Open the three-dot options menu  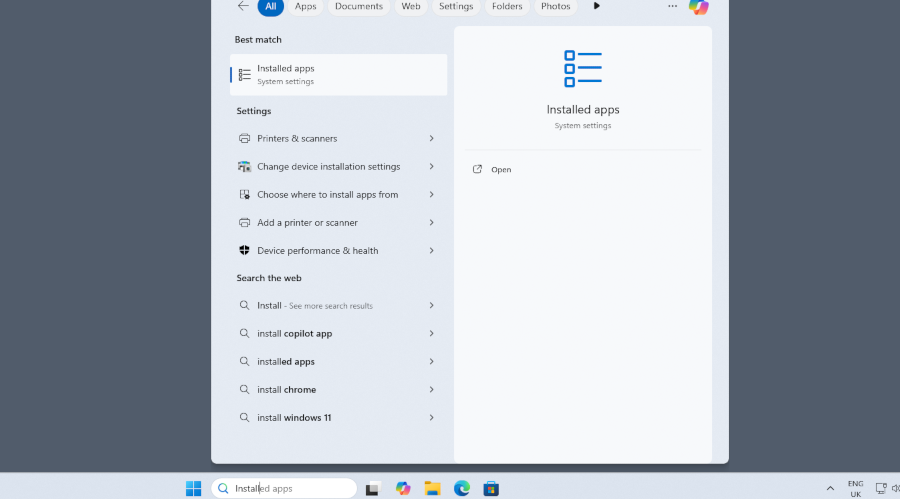pos(672,6)
